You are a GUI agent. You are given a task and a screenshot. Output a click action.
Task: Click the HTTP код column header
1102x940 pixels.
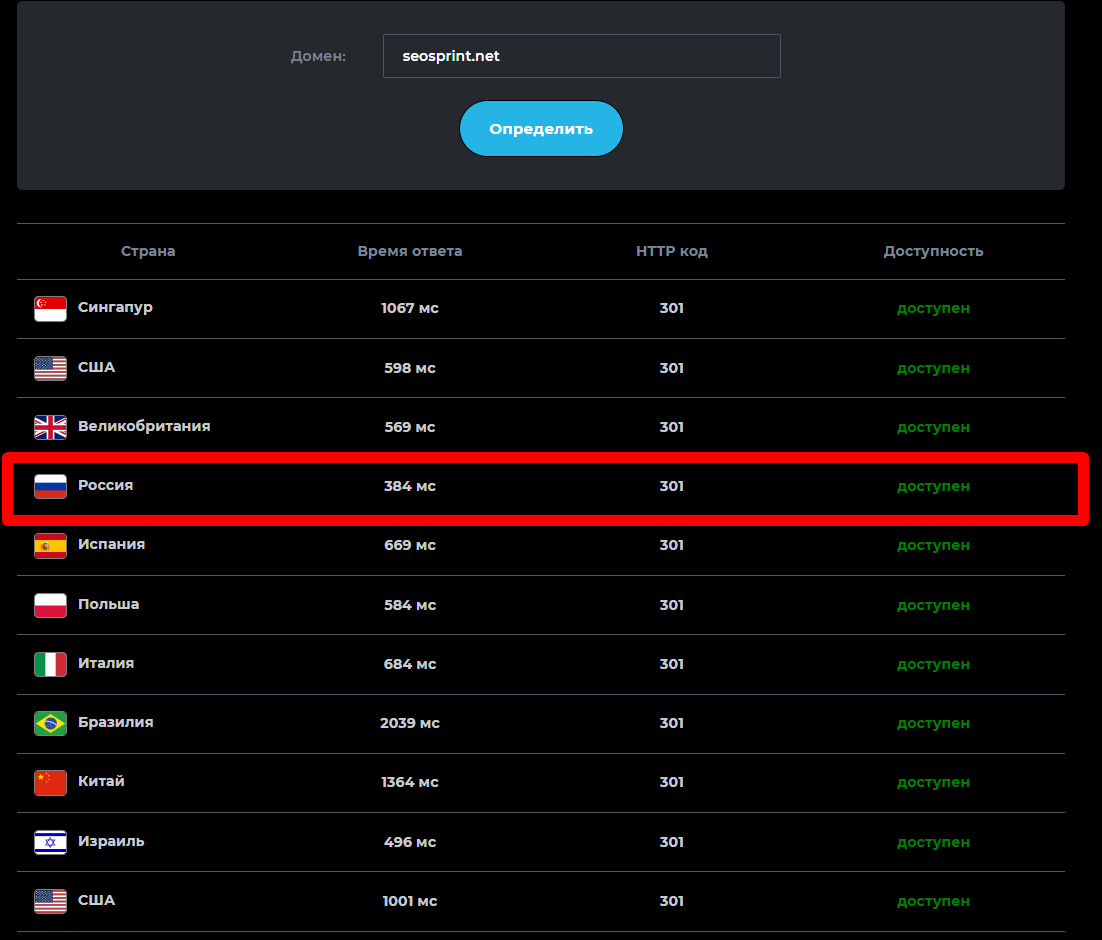tap(672, 251)
